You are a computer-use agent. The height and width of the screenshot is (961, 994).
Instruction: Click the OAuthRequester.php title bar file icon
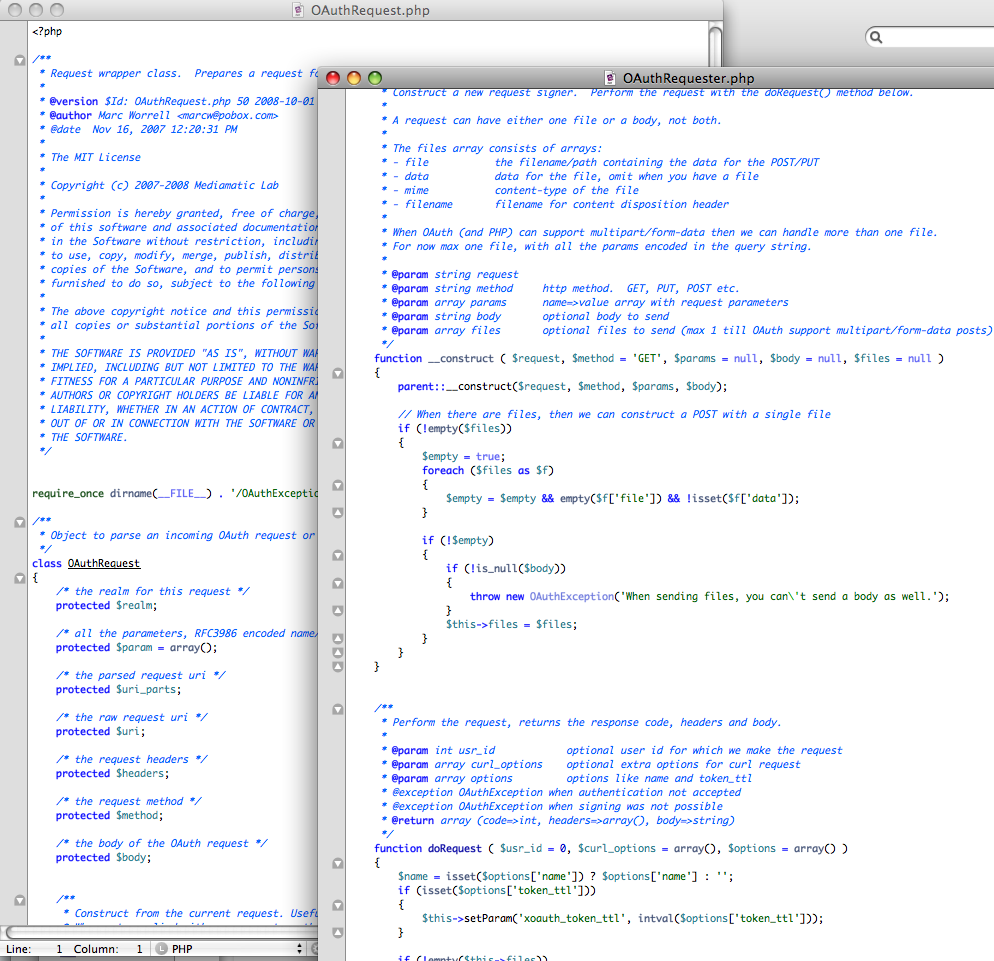(610, 78)
